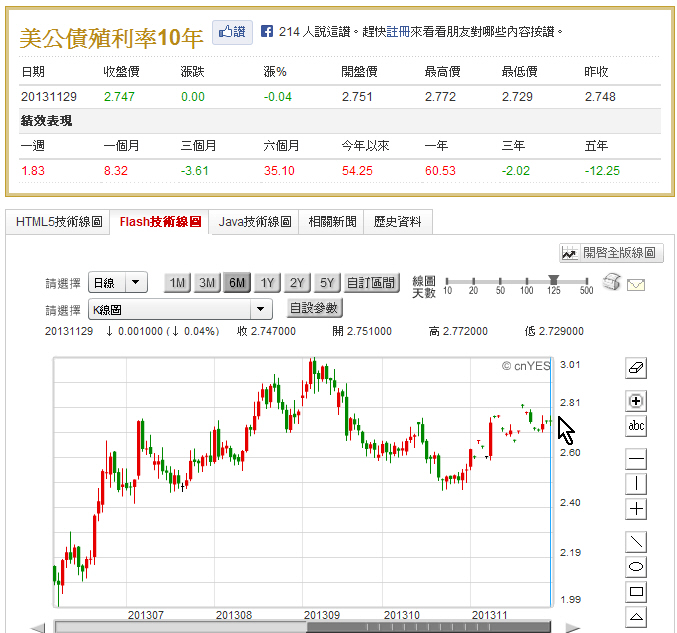Switch to the HTML5技術線圖 tab
The width and height of the screenshot is (677, 633).
point(59,222)
